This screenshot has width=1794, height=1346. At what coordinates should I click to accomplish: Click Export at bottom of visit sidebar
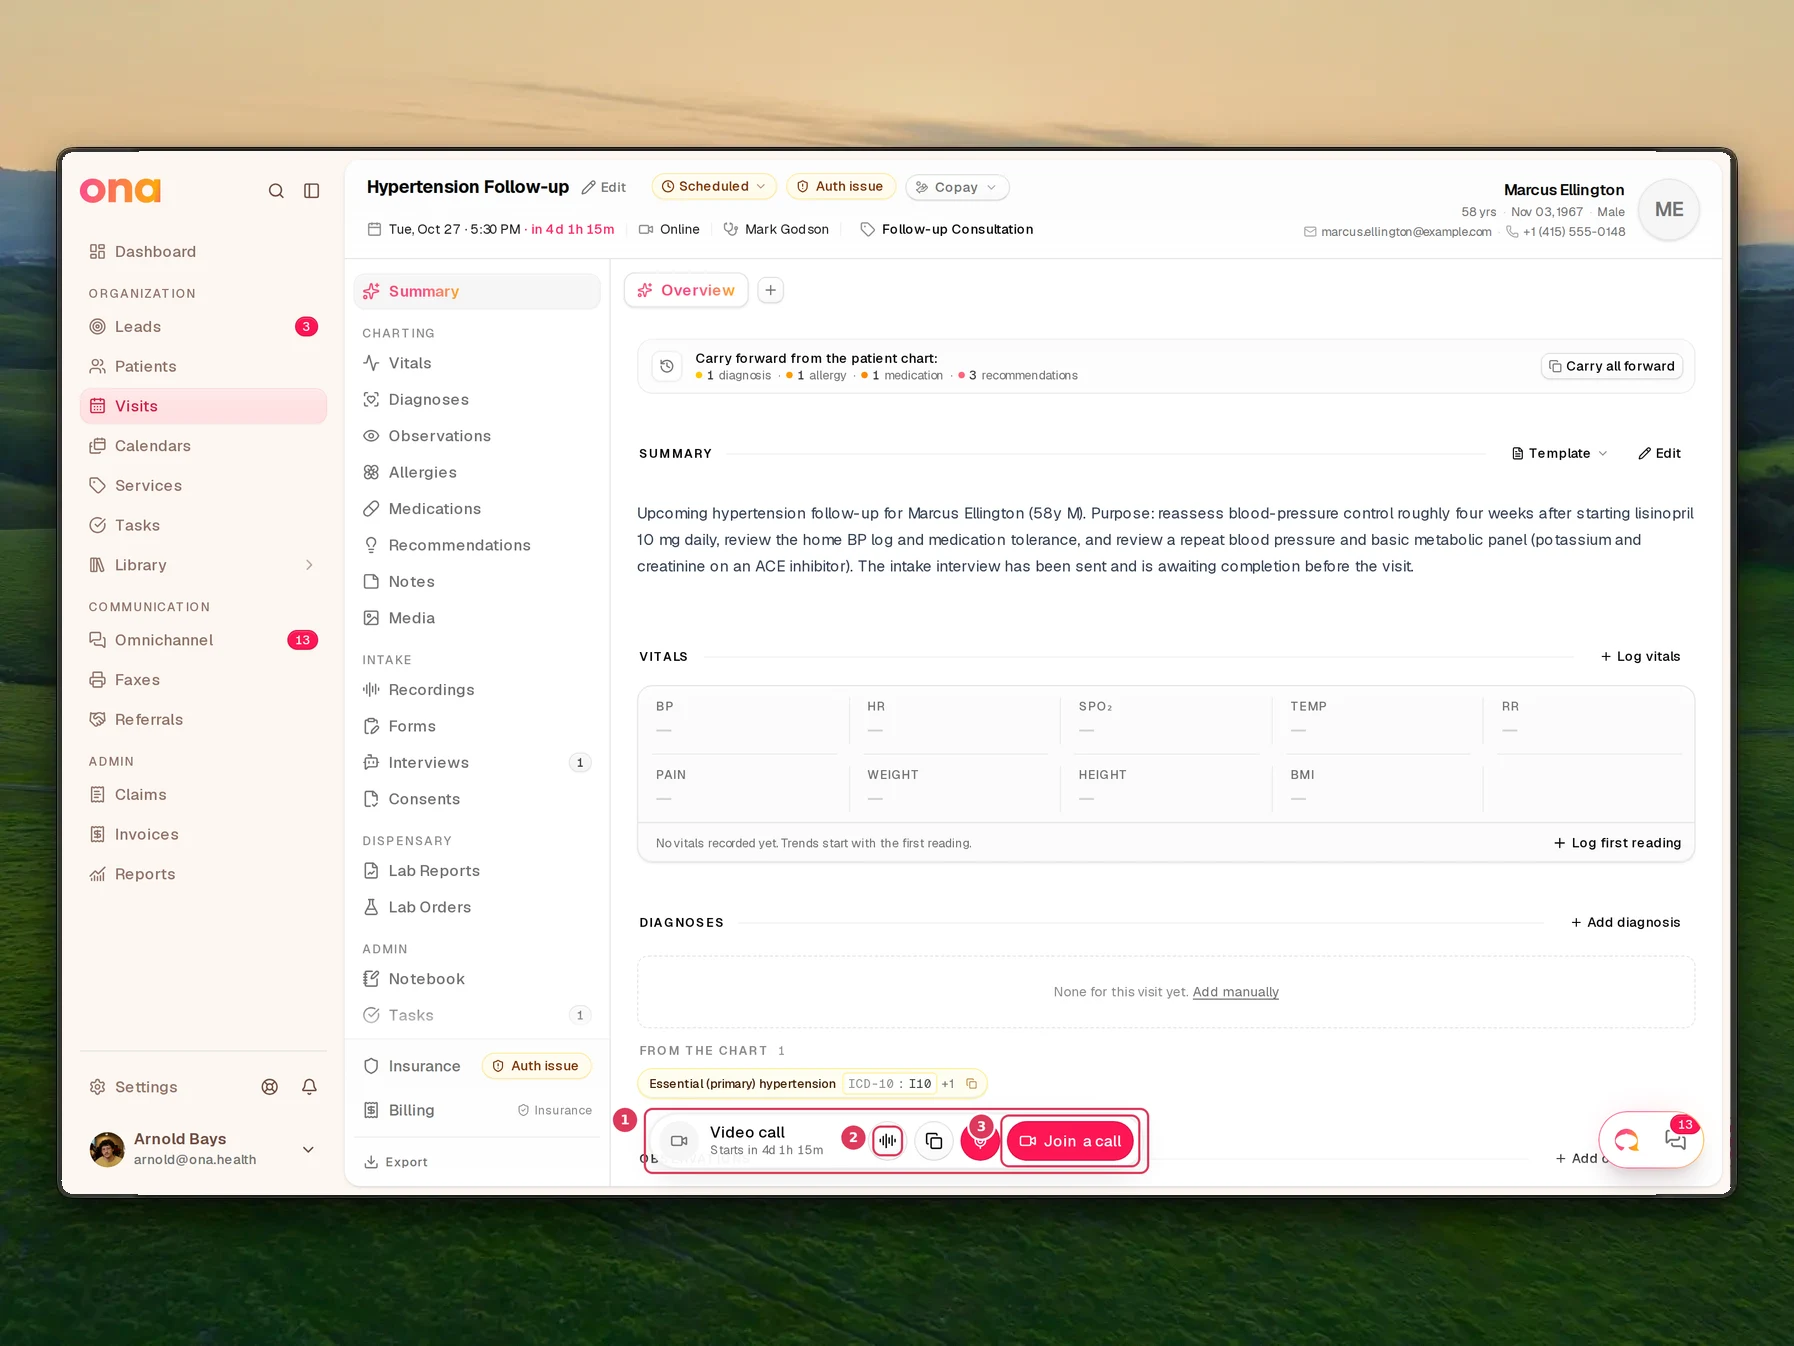(396, 1162)
